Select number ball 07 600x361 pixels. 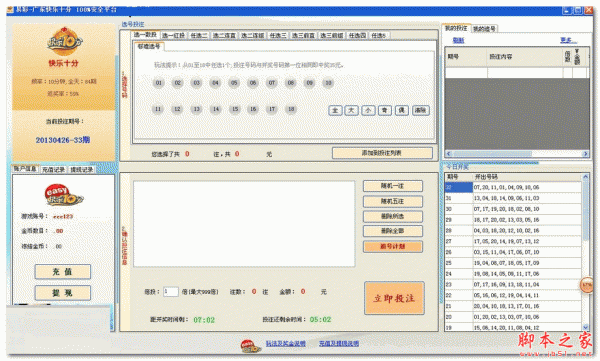point(272,83)
